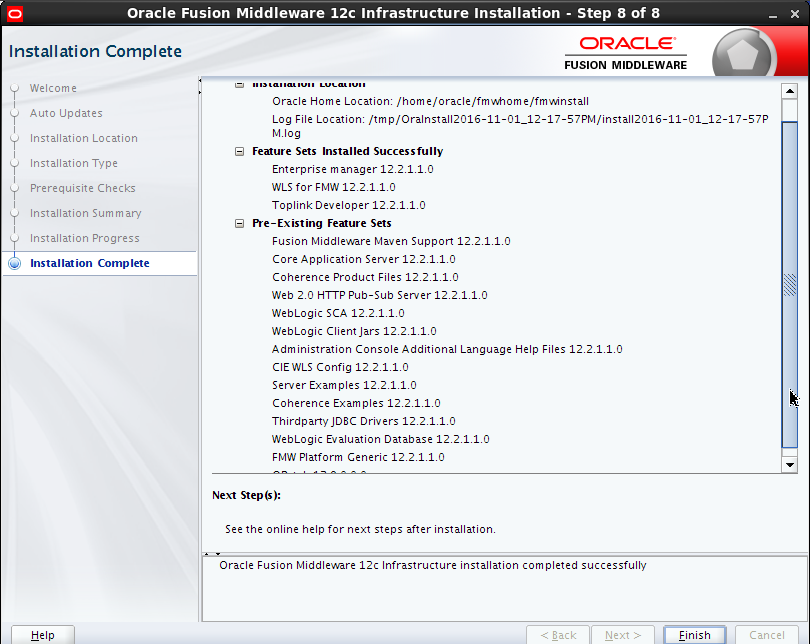This screenshot has height=644, width=810.
Task: Collapse the Installation Location section
Action: pyautogui.click(x=239, y=84)
